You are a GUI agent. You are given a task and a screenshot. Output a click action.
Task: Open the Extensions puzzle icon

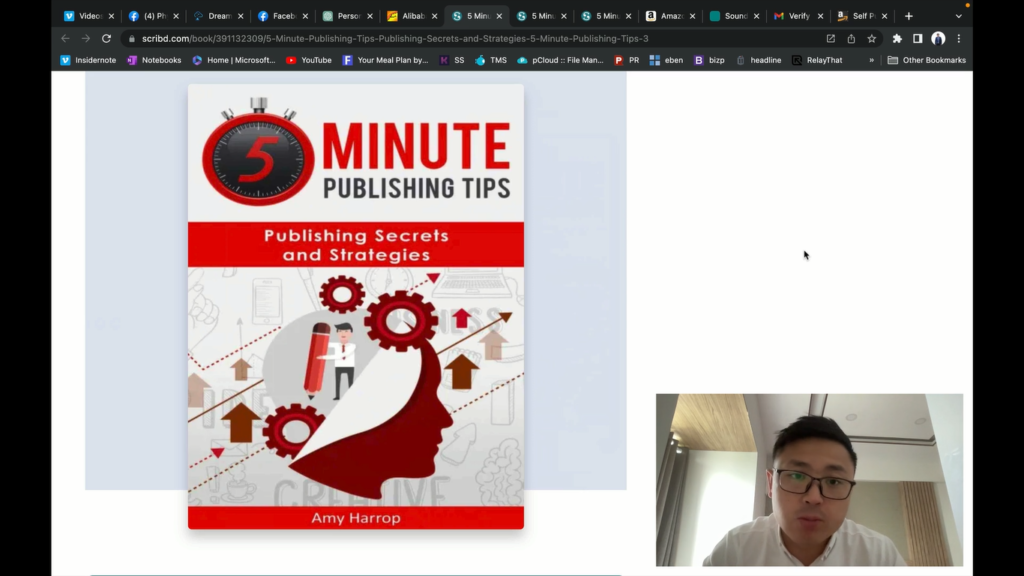(x=897, y=39)
